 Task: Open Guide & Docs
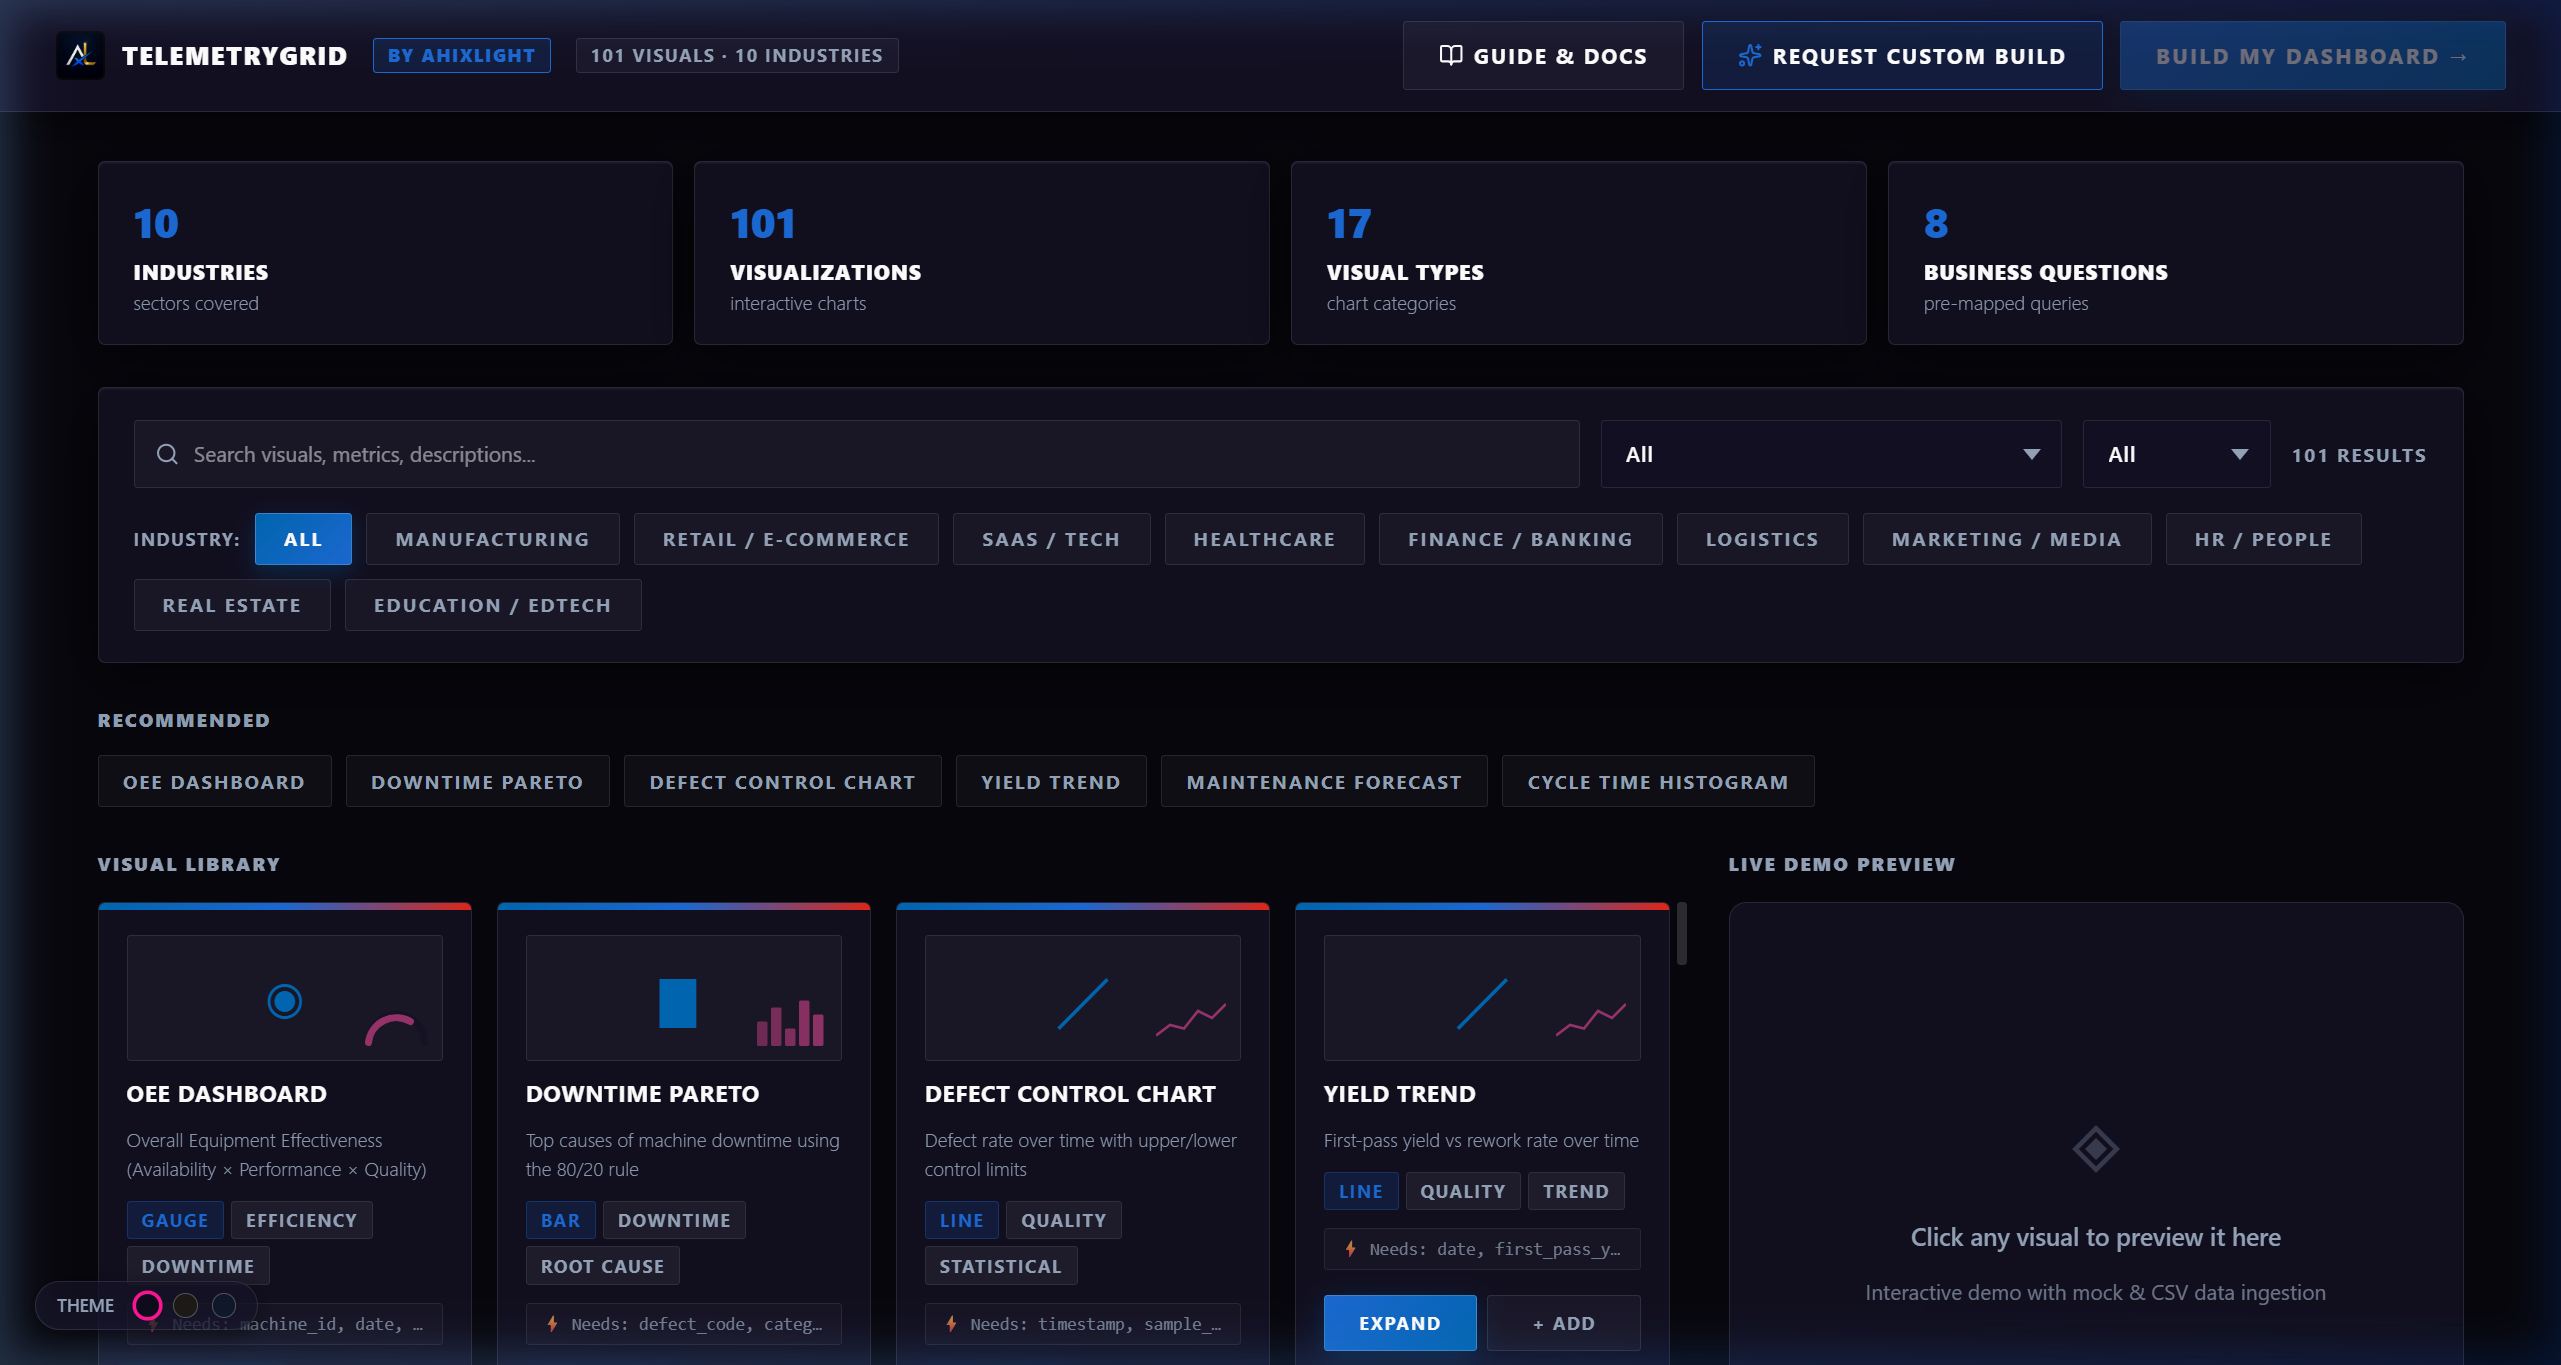pyautogui.click(x=1543, y=56)
